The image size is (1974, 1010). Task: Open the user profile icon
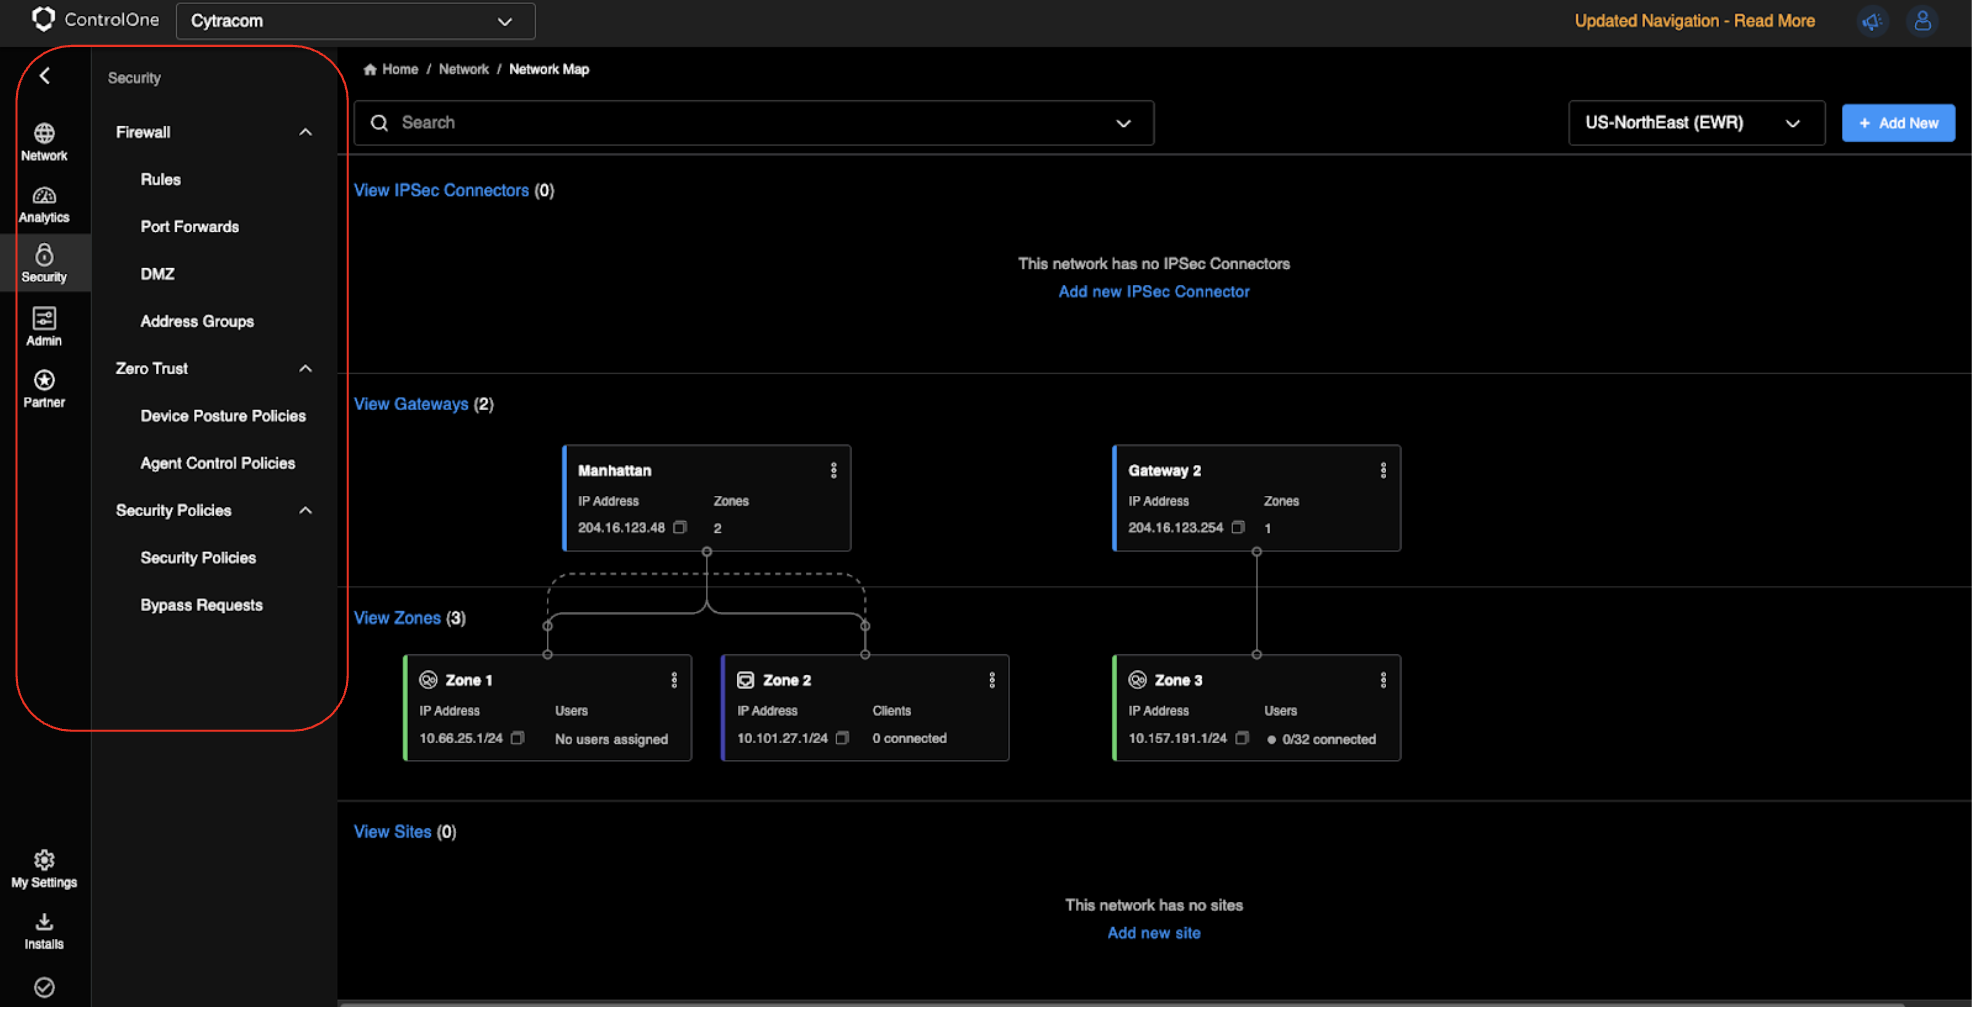tap(1921, 21)
